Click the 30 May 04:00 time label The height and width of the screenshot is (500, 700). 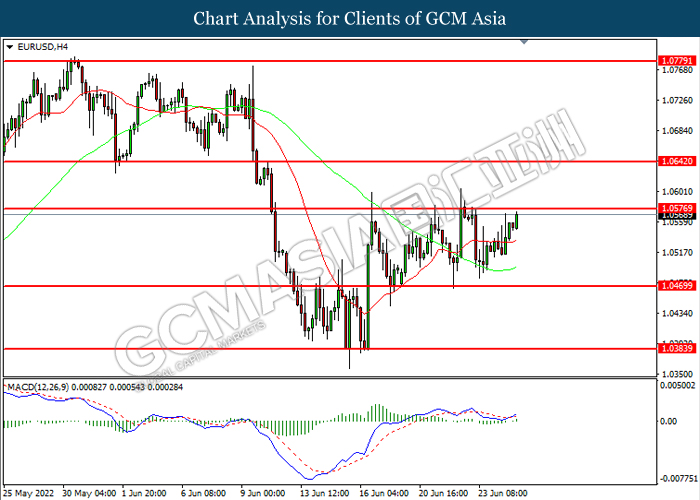pos(89,493)
